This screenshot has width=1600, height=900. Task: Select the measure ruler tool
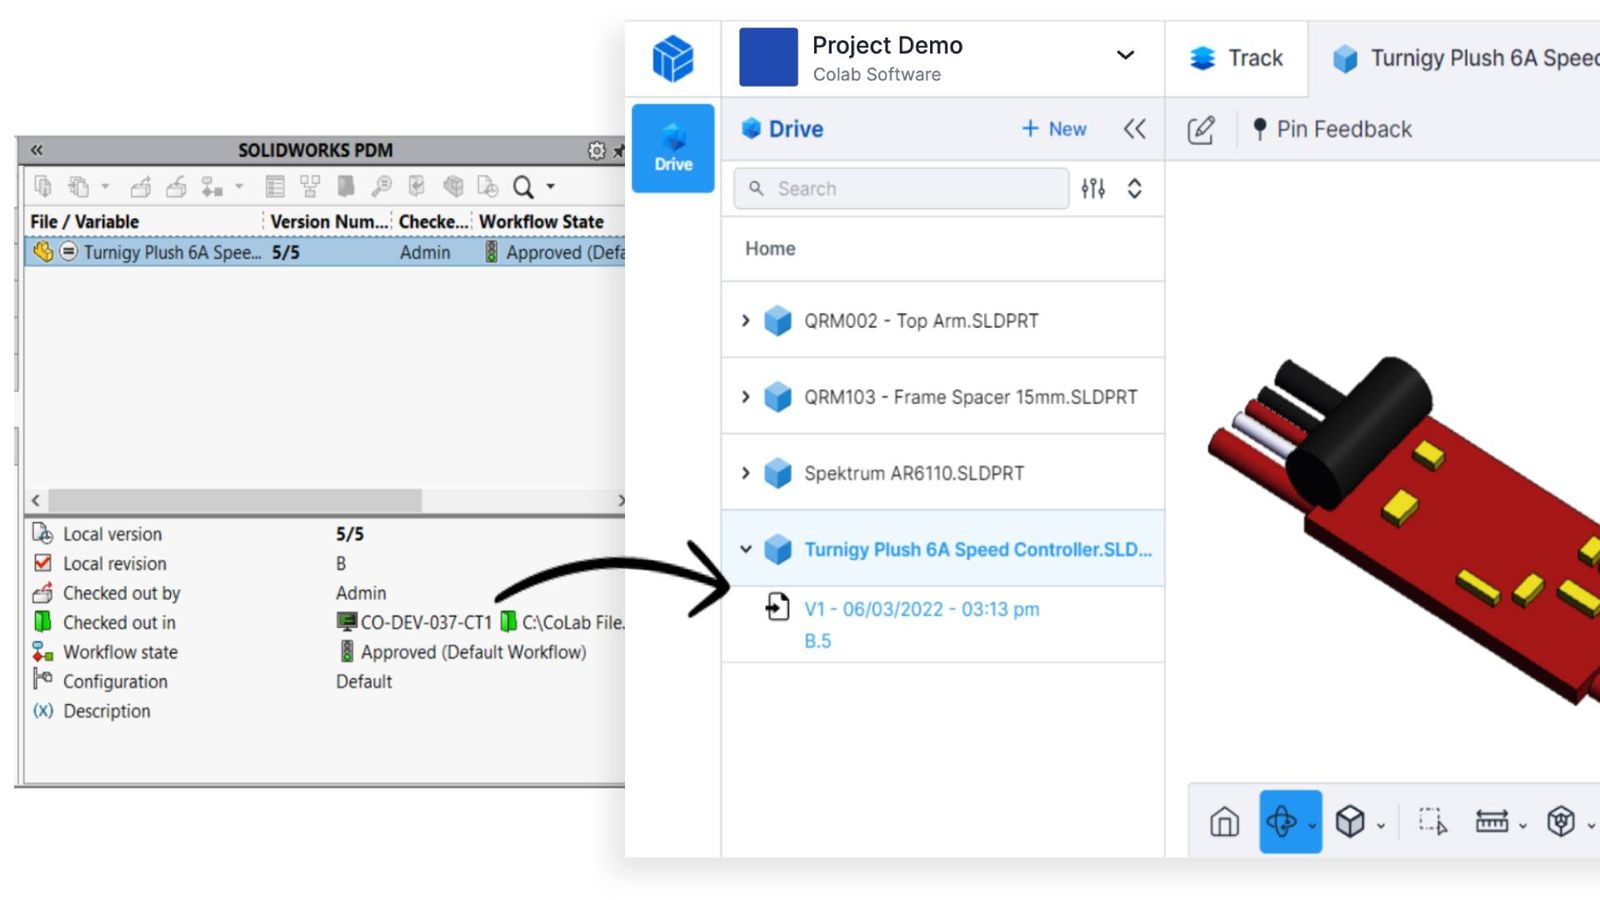tap(1492, 822)
